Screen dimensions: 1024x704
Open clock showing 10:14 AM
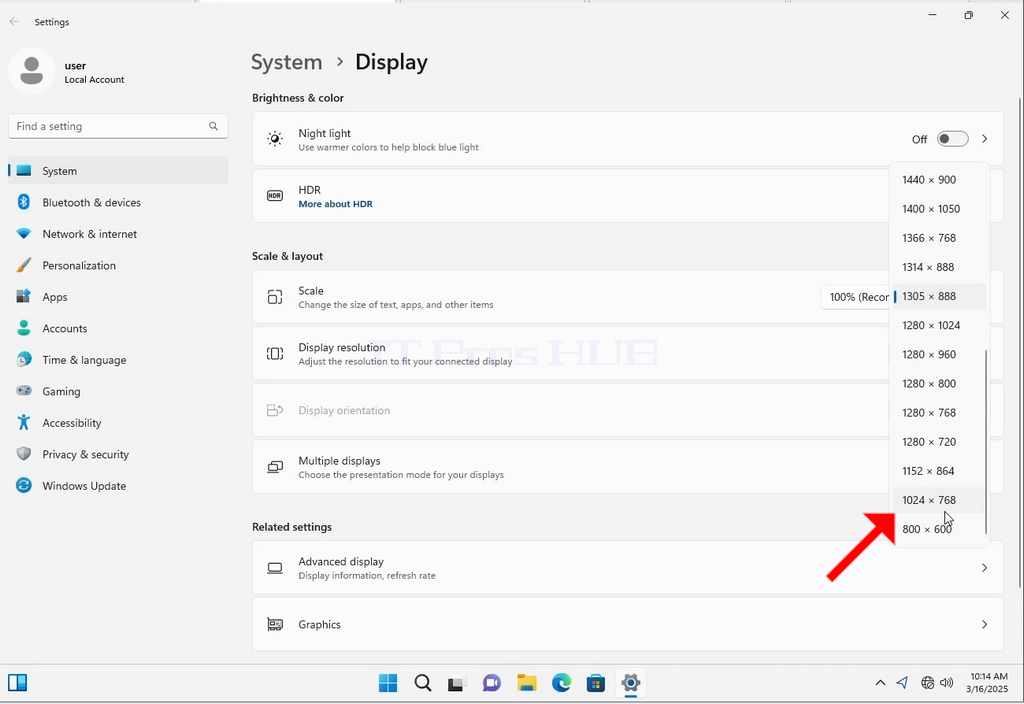[x=989, y=683]
